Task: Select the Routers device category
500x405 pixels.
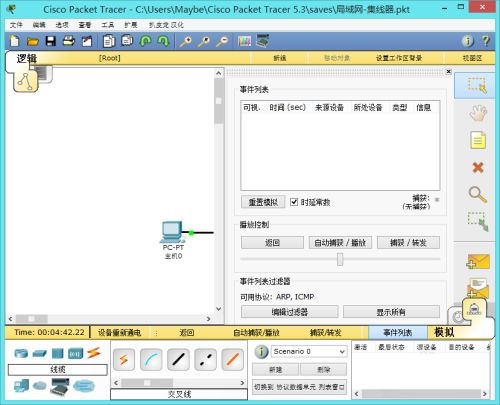Action: [x=21, y=353]
